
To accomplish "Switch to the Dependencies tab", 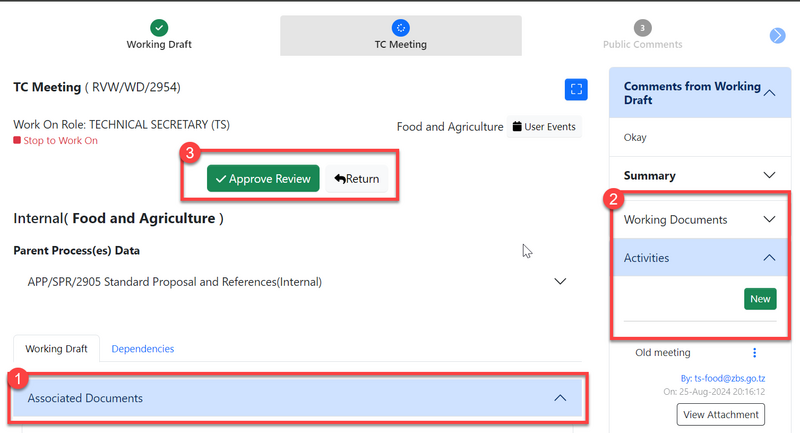I will (143, 349).
